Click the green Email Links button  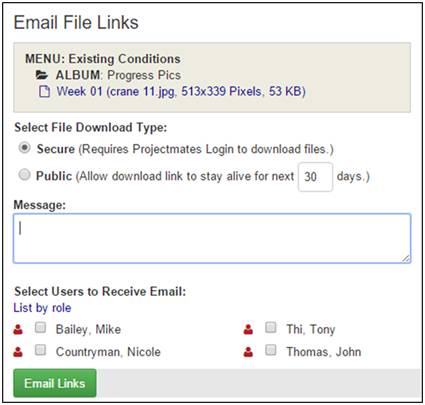pos(55,383)
